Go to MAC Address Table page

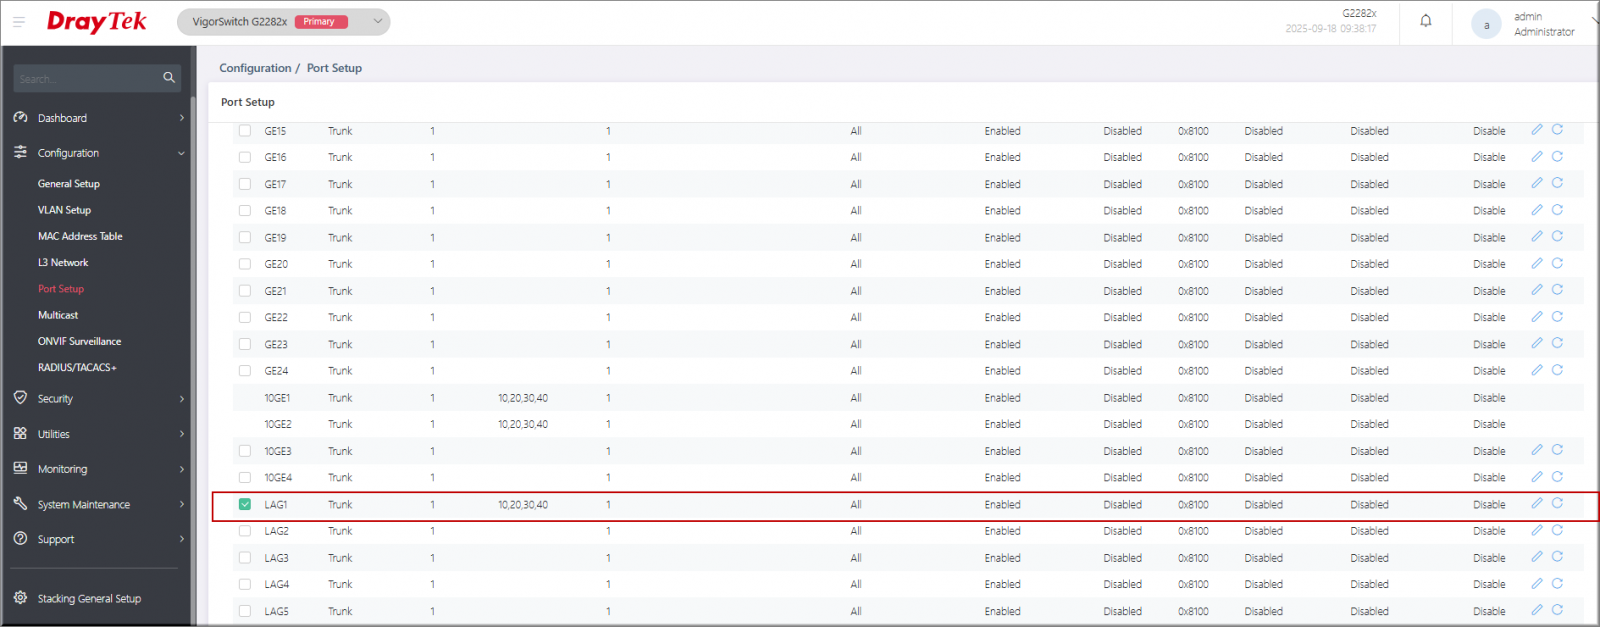(80, 236)
